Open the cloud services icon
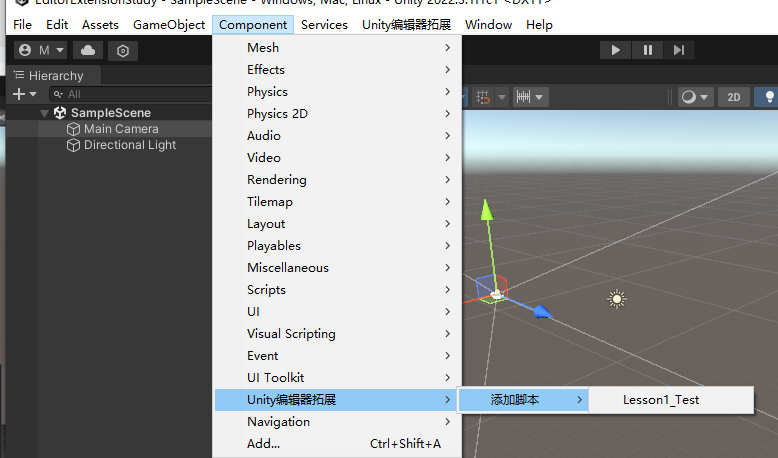This screenshot has width=778, height=458. click(x=88, y=50)
